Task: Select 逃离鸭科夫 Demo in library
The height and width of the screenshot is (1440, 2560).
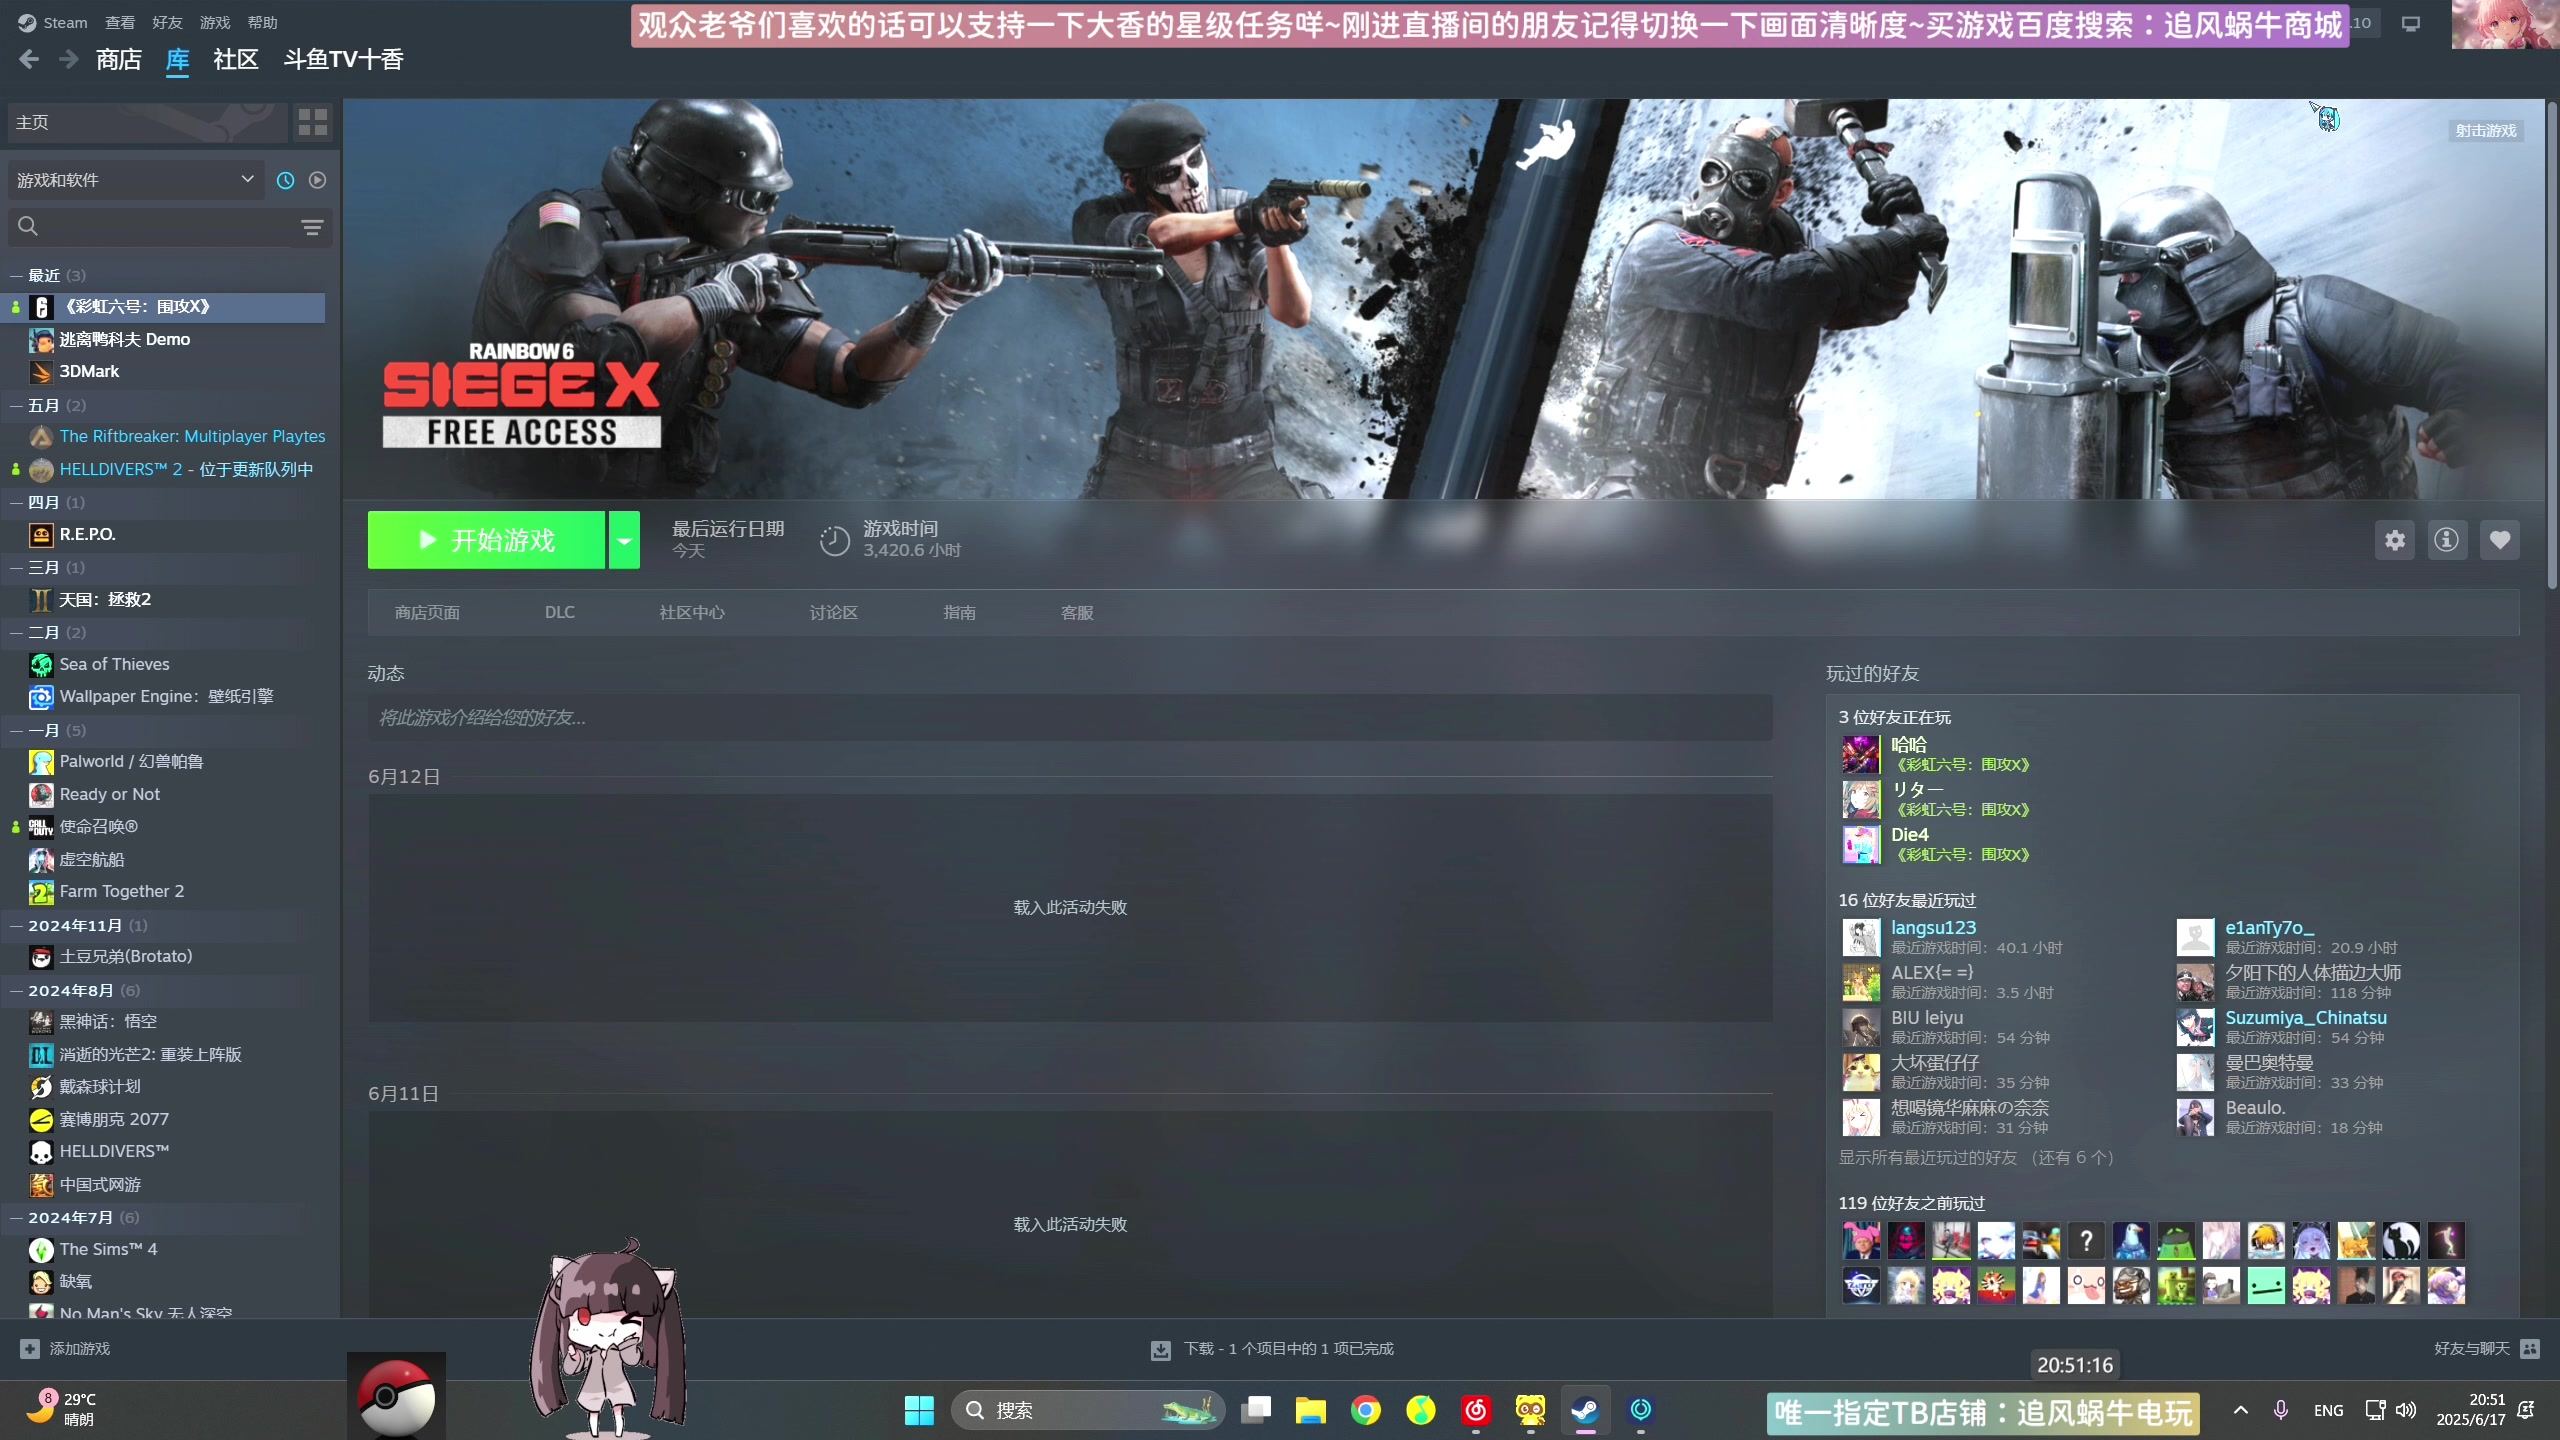Action: [x=166, y=339]
